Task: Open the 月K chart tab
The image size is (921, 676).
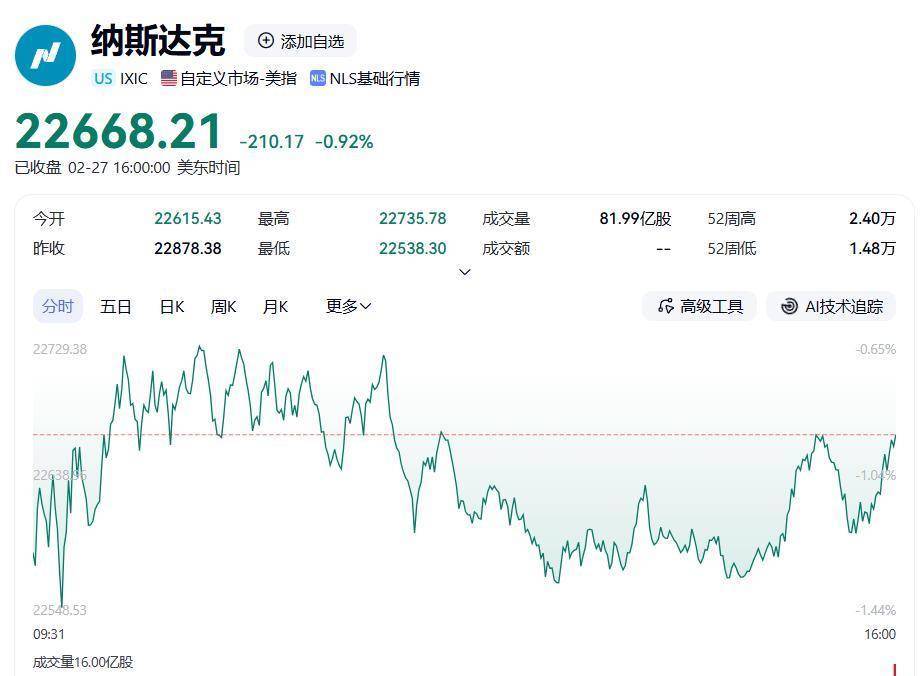Action: coord(275,306)
